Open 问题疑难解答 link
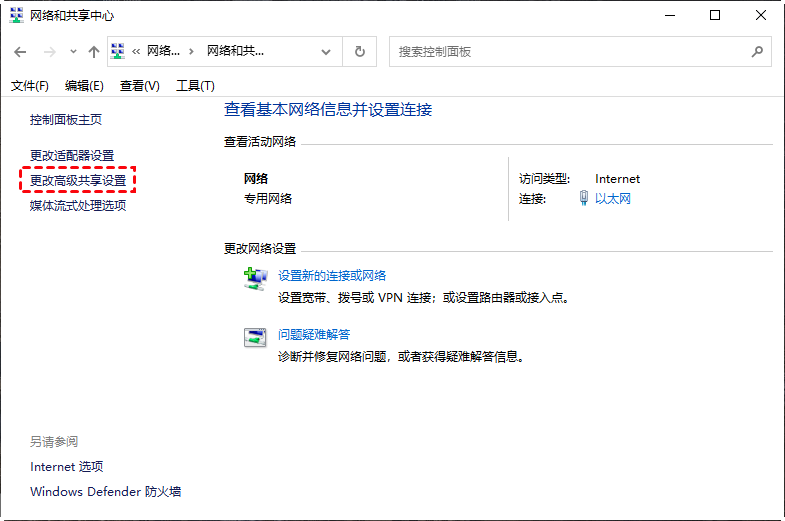Image resolution: width=785 pixels, height=521 pixels. coord(314,334)
